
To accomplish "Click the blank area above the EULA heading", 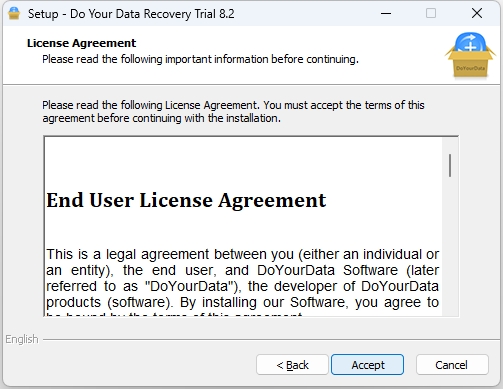I will [243, 163].
